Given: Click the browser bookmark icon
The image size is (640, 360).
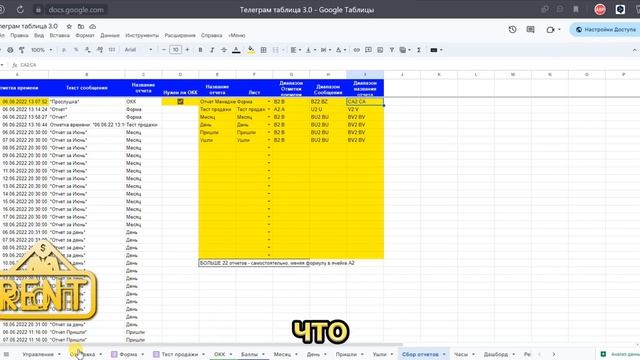Looking at the screenshot, I should 576,9.
